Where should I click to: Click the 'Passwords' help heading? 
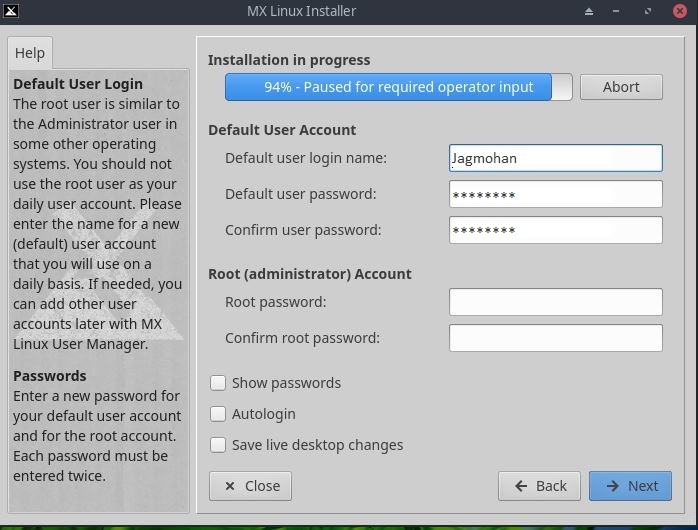50,376
